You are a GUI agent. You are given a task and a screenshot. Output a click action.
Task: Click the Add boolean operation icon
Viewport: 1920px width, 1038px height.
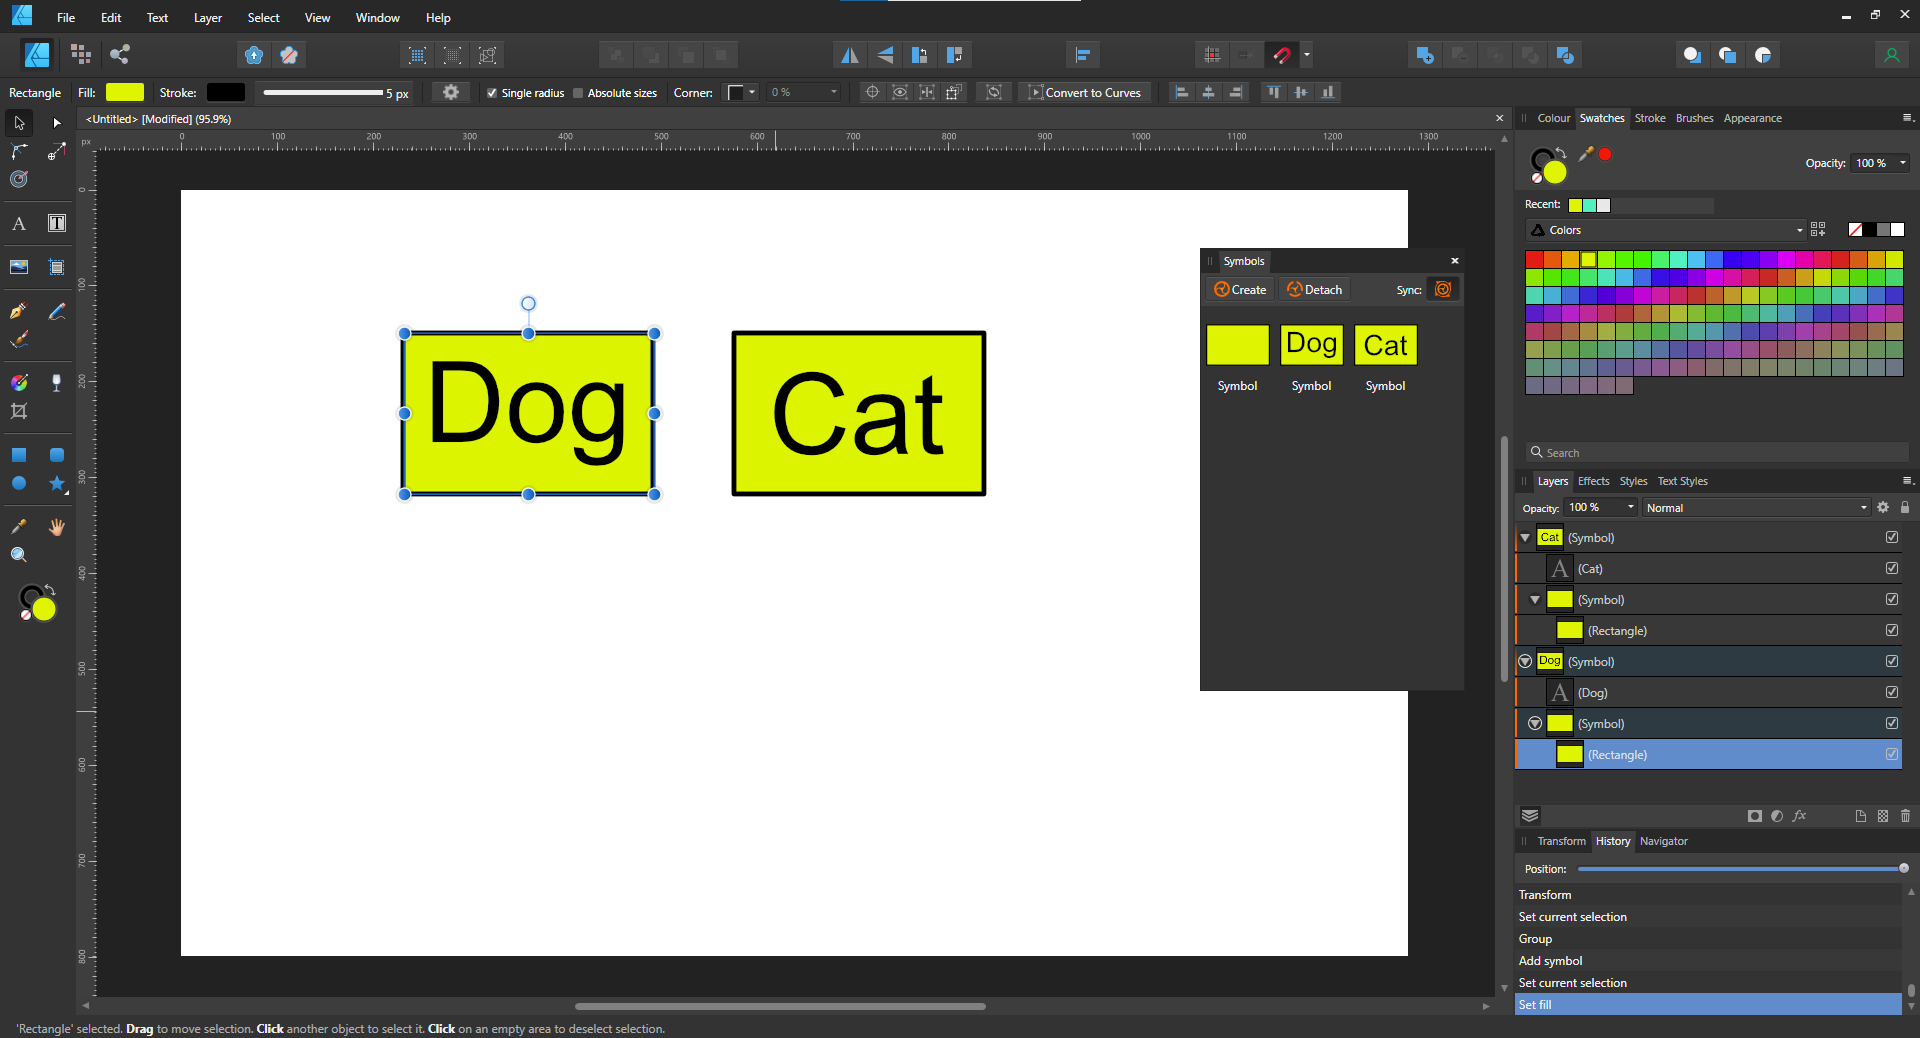1425,55
